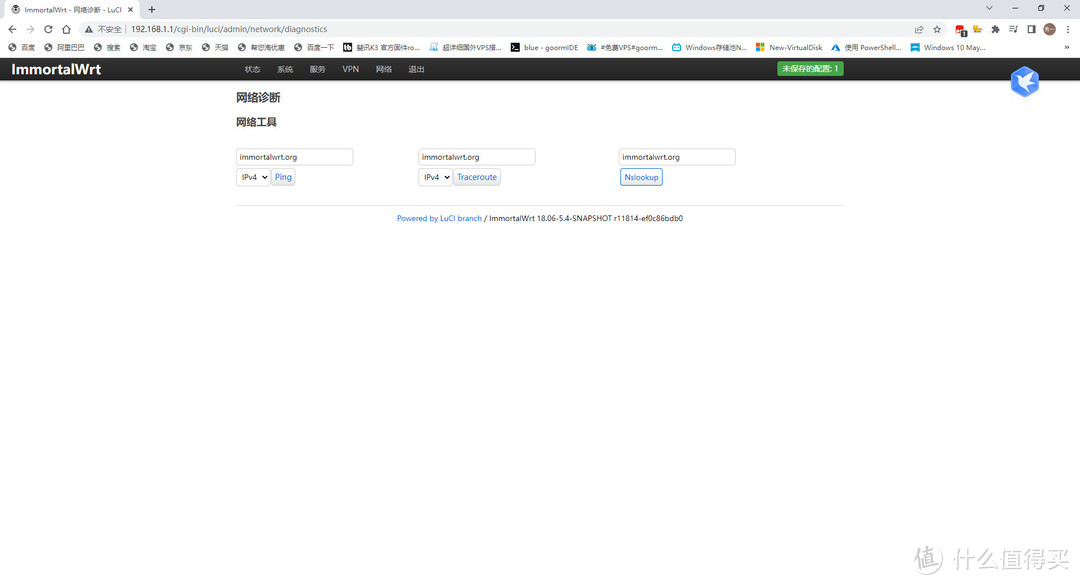Open the Extensions puzzle piece icon

tap(995, 29)
